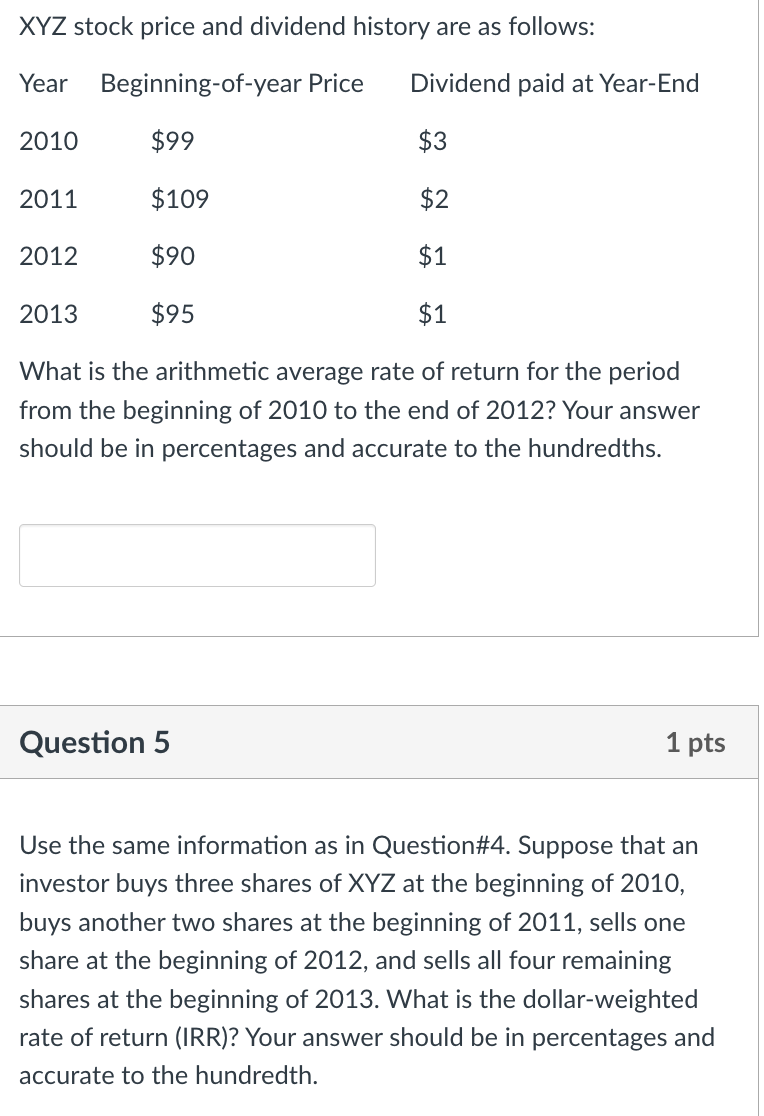This screenshot has width=764, height=1116.
Task: Select the $95 beginning-of-year price
Action: coord(172,314)
